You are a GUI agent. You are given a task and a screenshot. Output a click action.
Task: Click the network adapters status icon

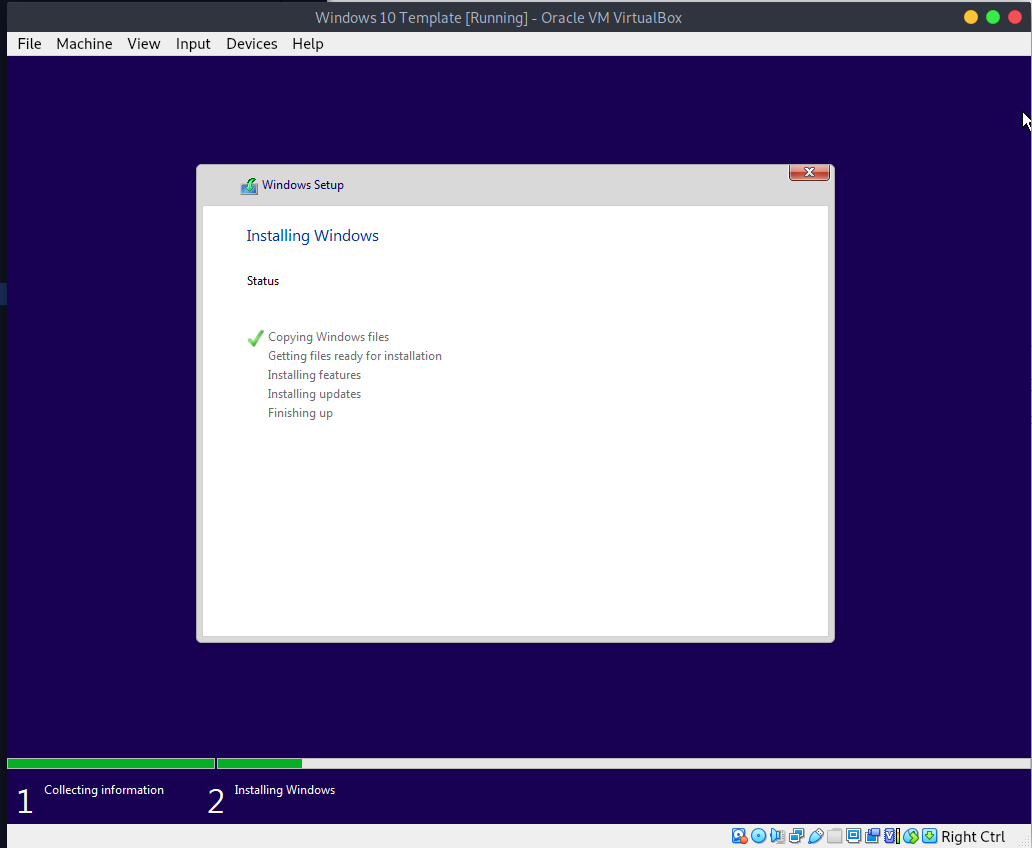point(796,836)
